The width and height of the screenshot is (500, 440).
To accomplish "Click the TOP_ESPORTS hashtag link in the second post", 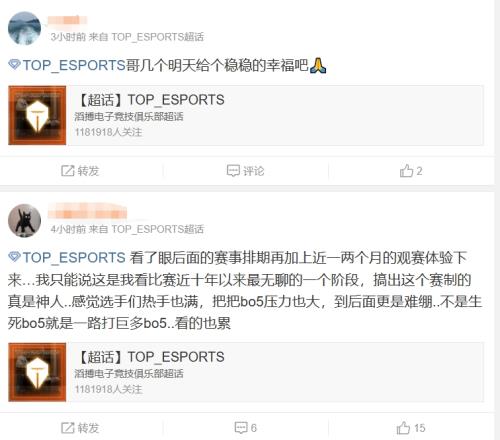I will 74,258.
